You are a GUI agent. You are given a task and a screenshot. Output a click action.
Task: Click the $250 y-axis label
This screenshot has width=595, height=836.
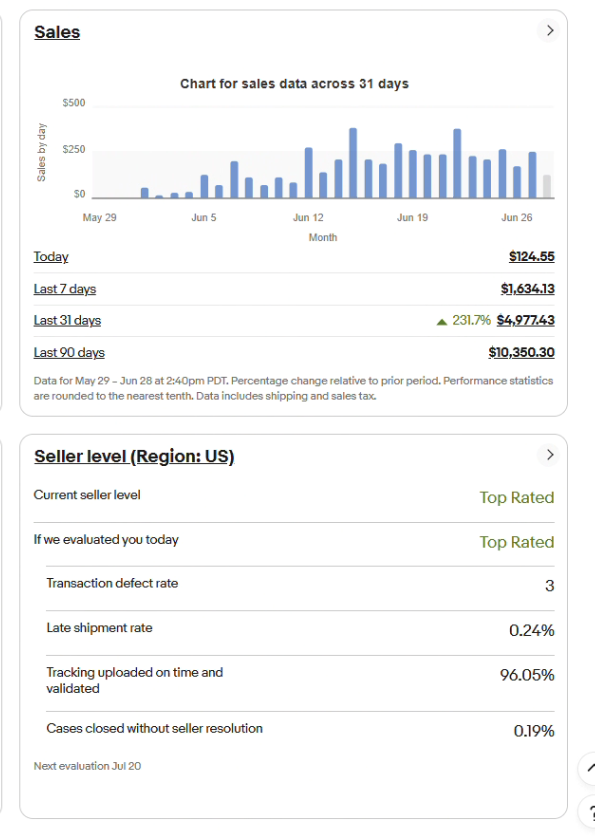point(74,149)
